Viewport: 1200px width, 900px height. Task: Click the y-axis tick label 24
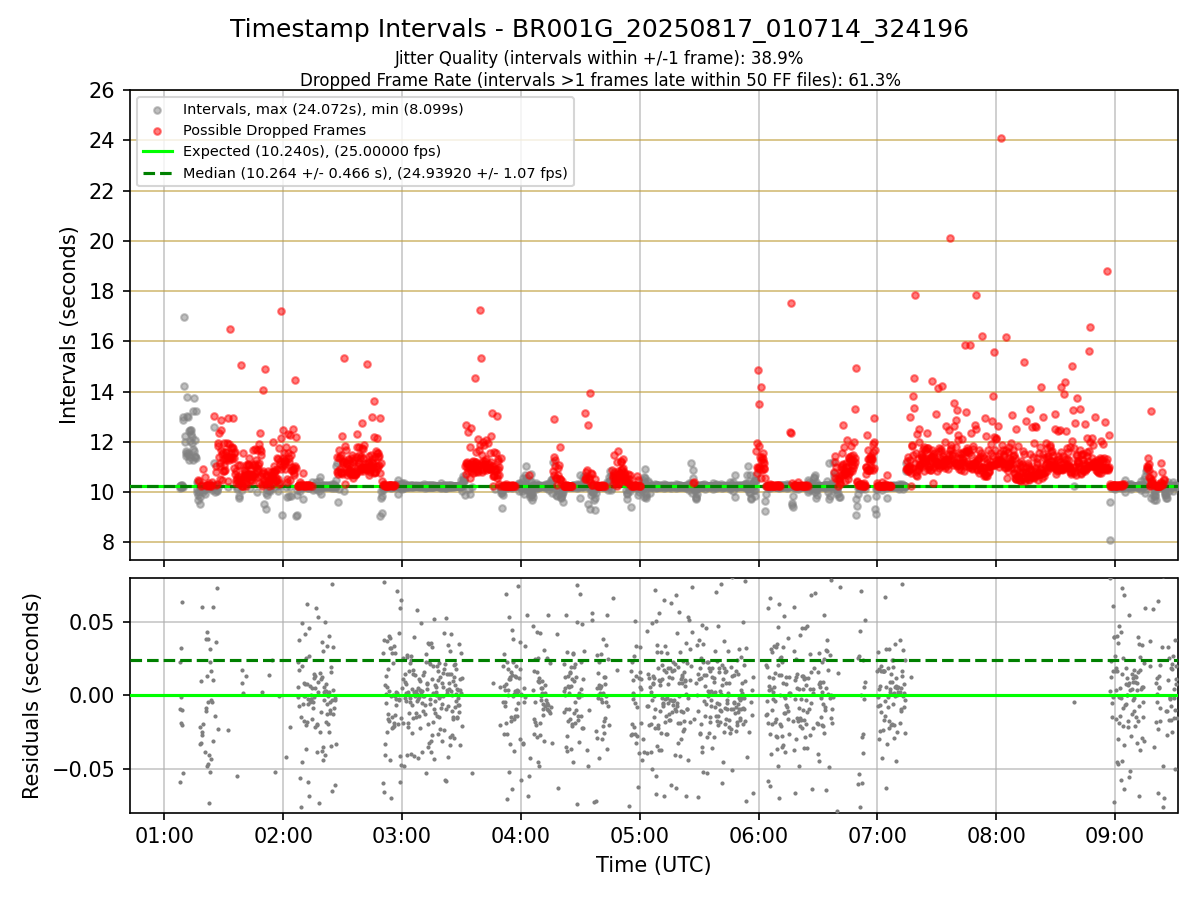pos(103,141)
